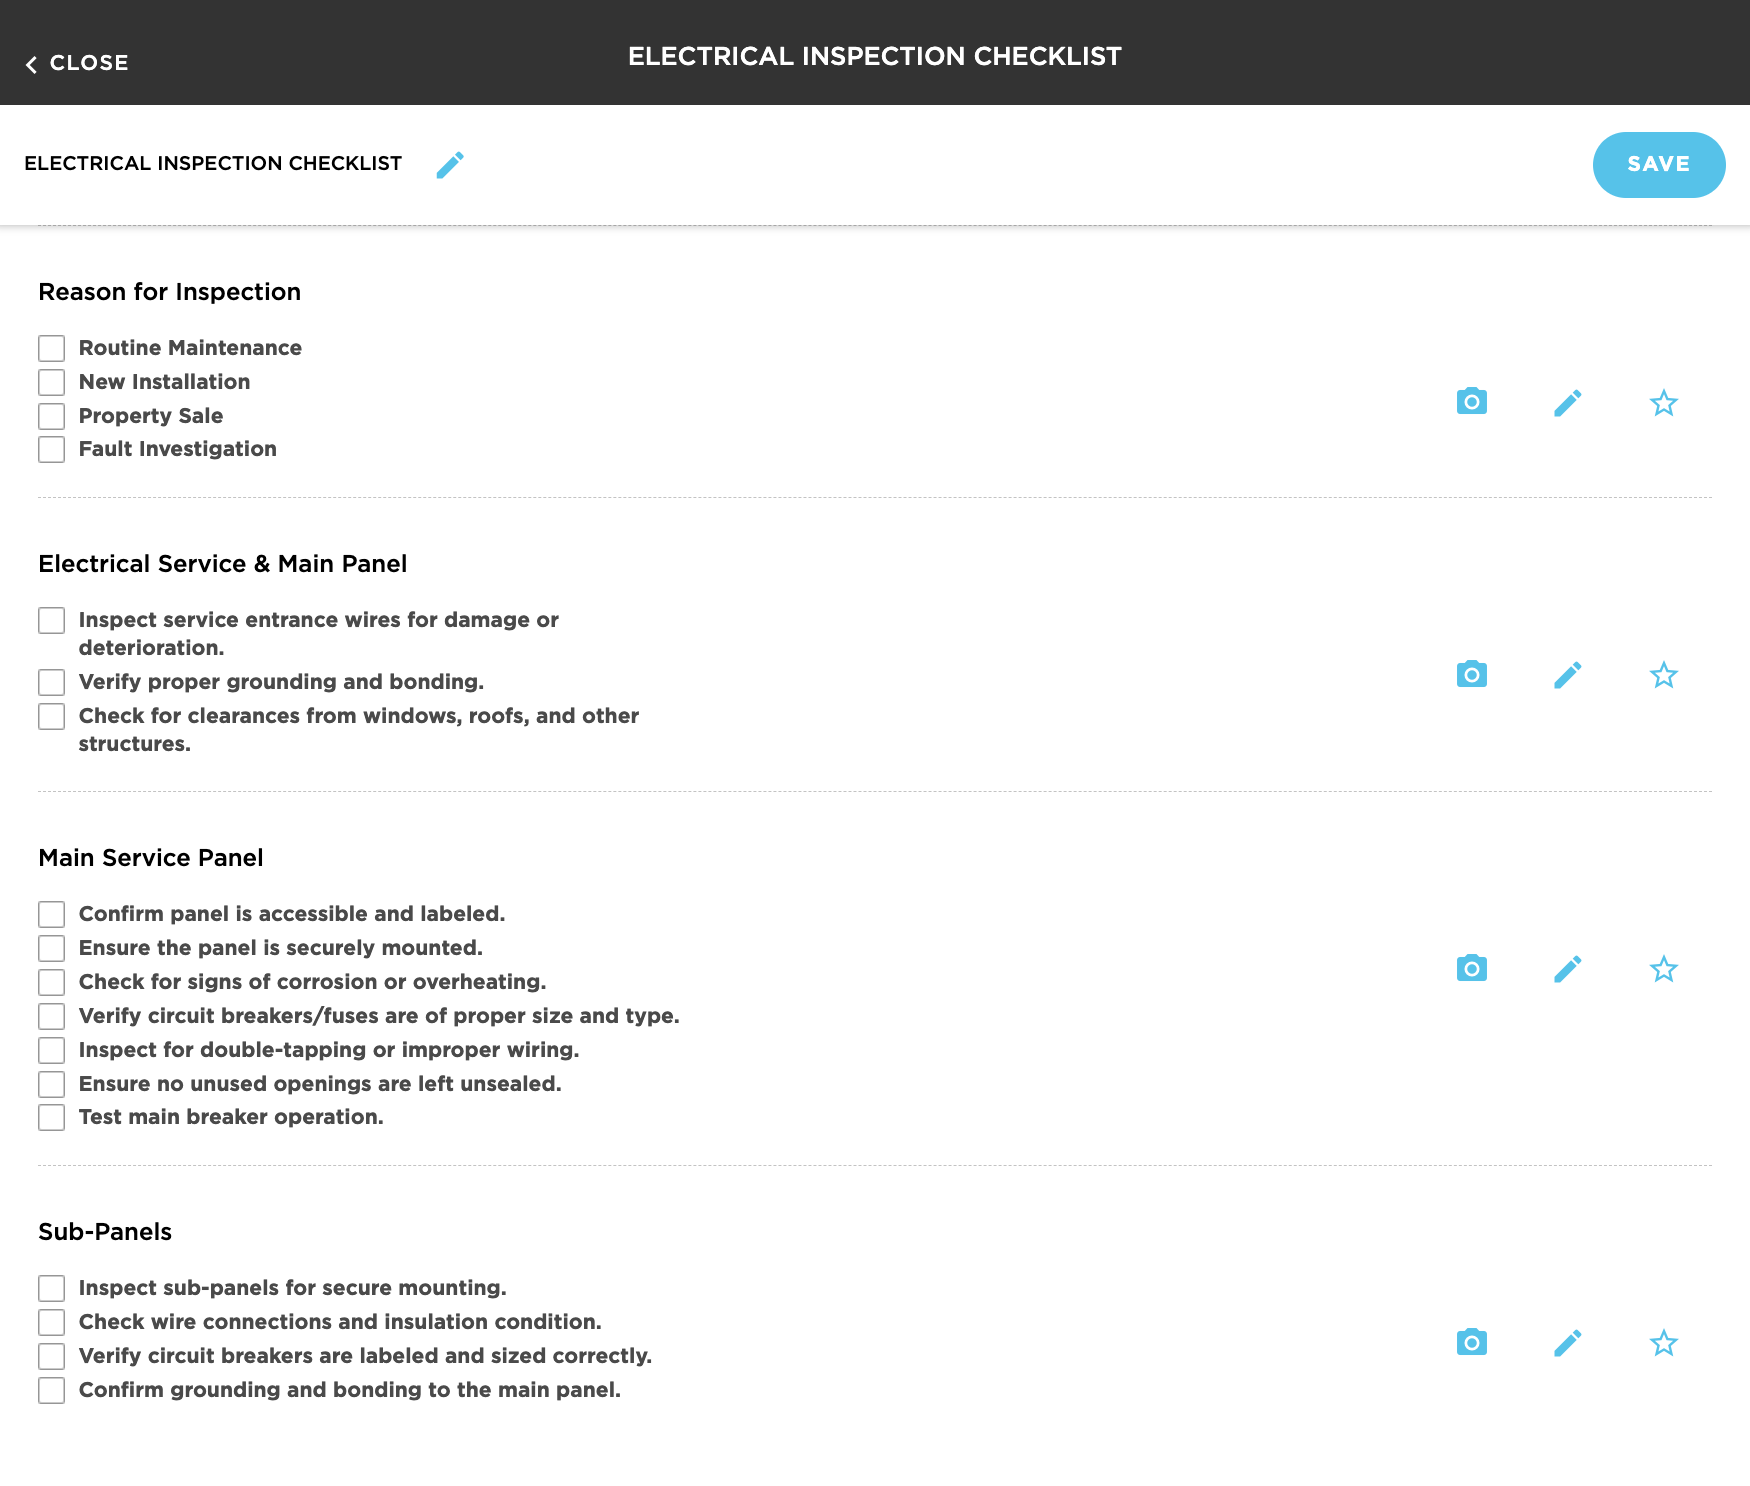Rename checklist title using pencil icon

pos(450,165)
